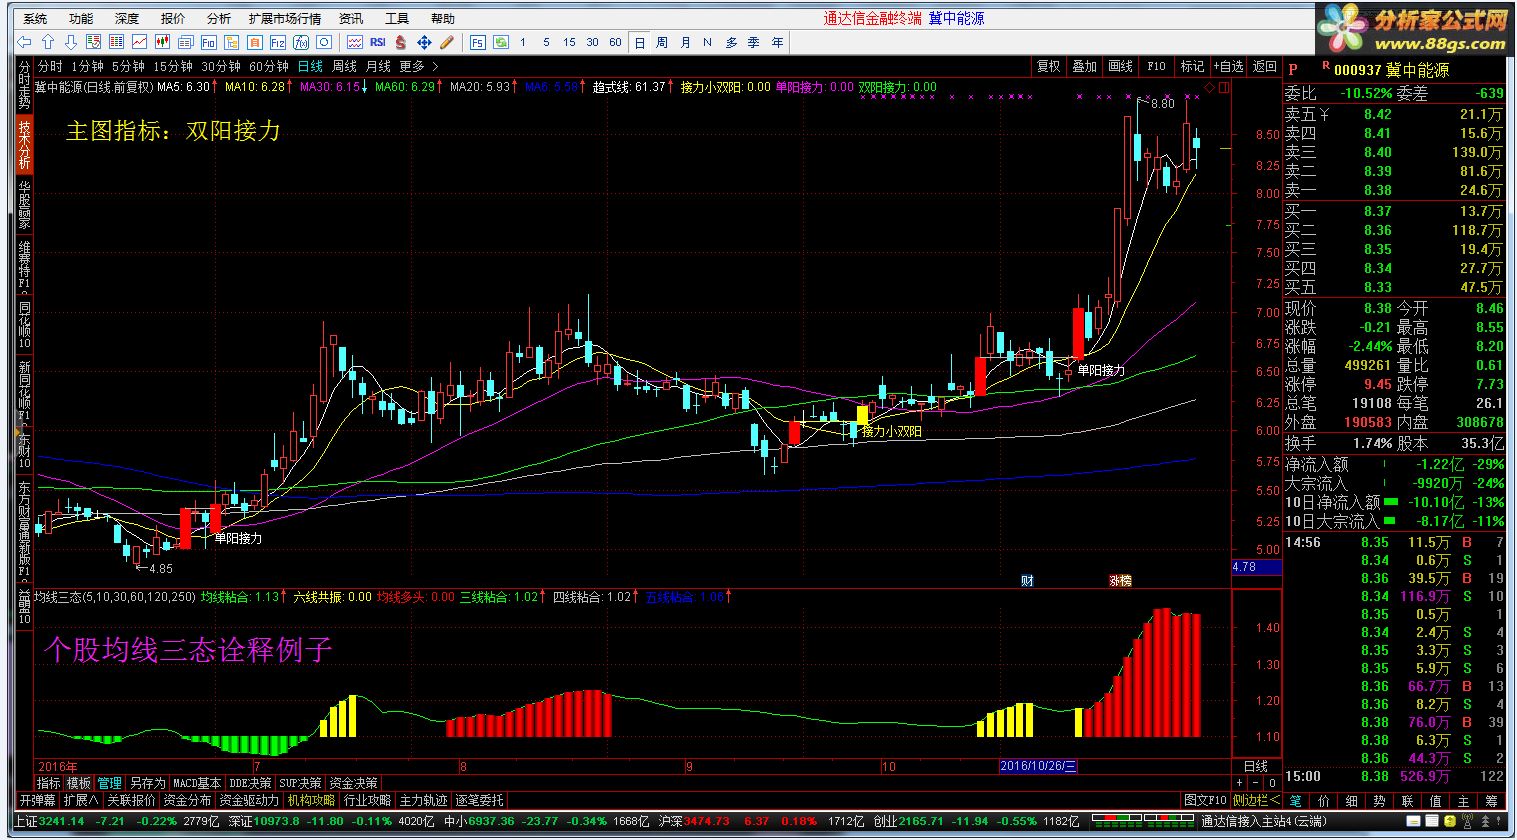Expand the 更多 periods list

click(418, 66)
